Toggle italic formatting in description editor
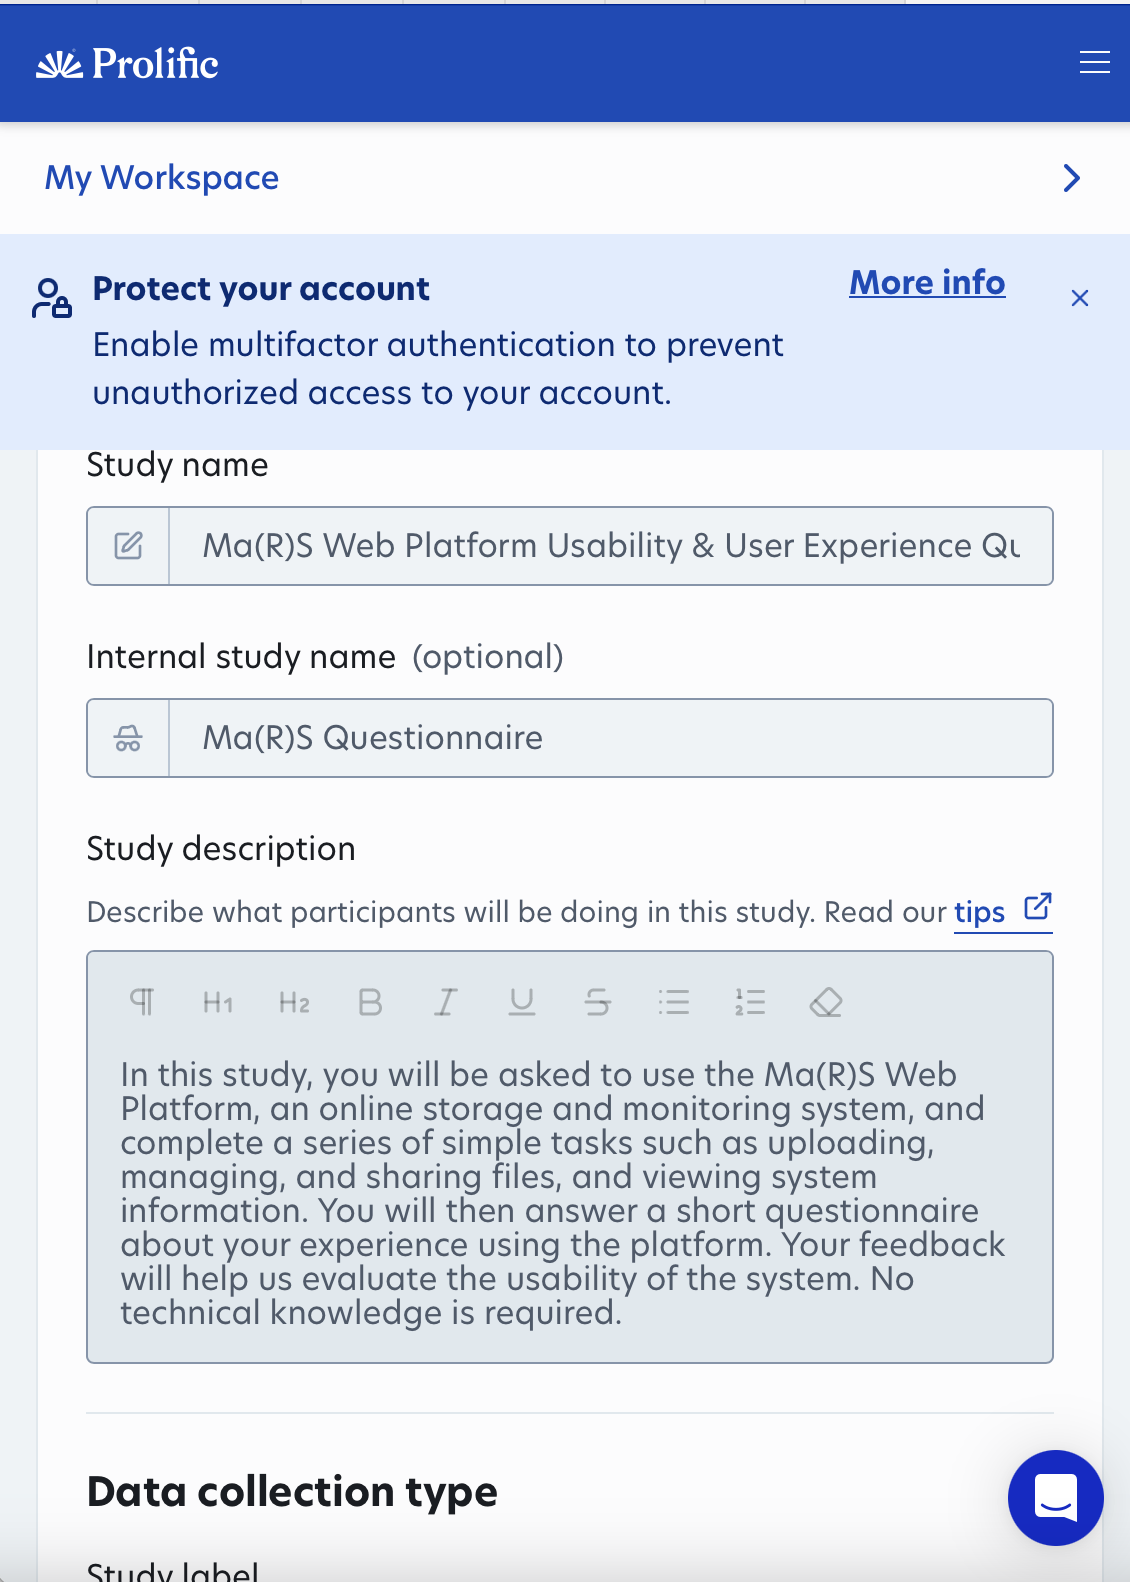The width and height of the screenshot is (1130, 1582). pos(446,1002)
